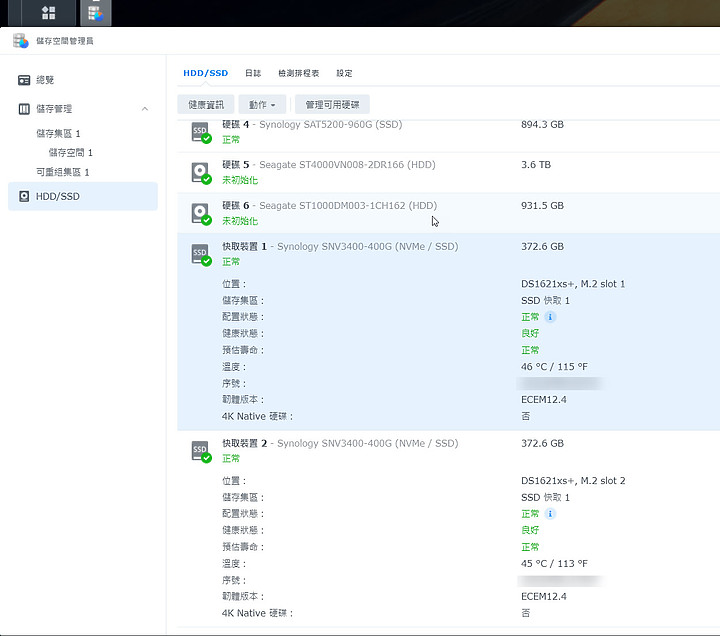
Task: Open the 總覽 overview sidebar icon
Action: 24,80
